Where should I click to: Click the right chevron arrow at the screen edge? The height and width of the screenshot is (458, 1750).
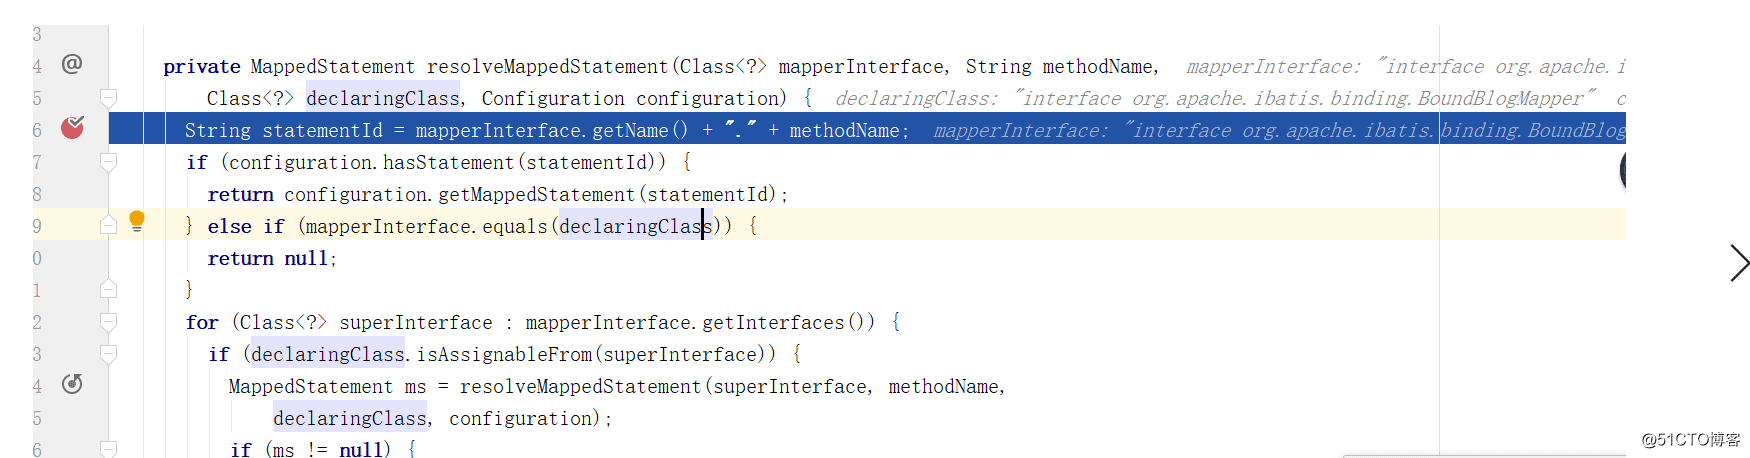point(1739,263)
